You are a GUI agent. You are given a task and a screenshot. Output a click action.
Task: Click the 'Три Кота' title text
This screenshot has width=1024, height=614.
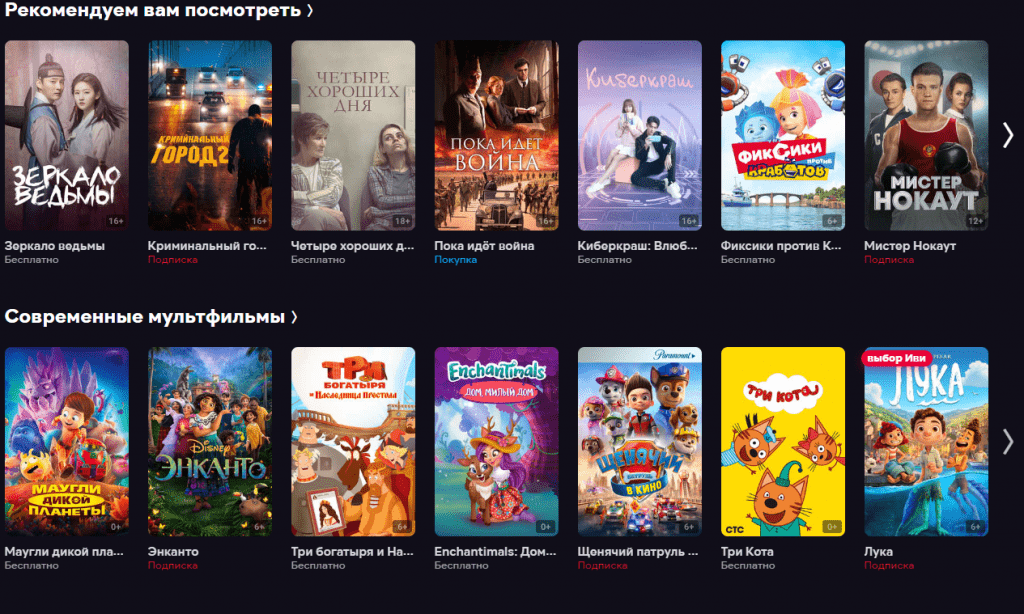coord(747,552)
